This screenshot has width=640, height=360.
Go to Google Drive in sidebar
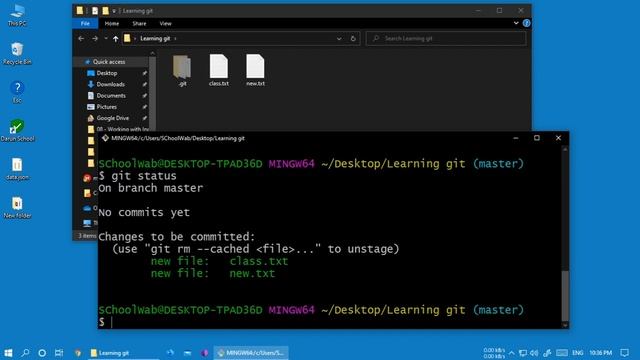[113, 118]
